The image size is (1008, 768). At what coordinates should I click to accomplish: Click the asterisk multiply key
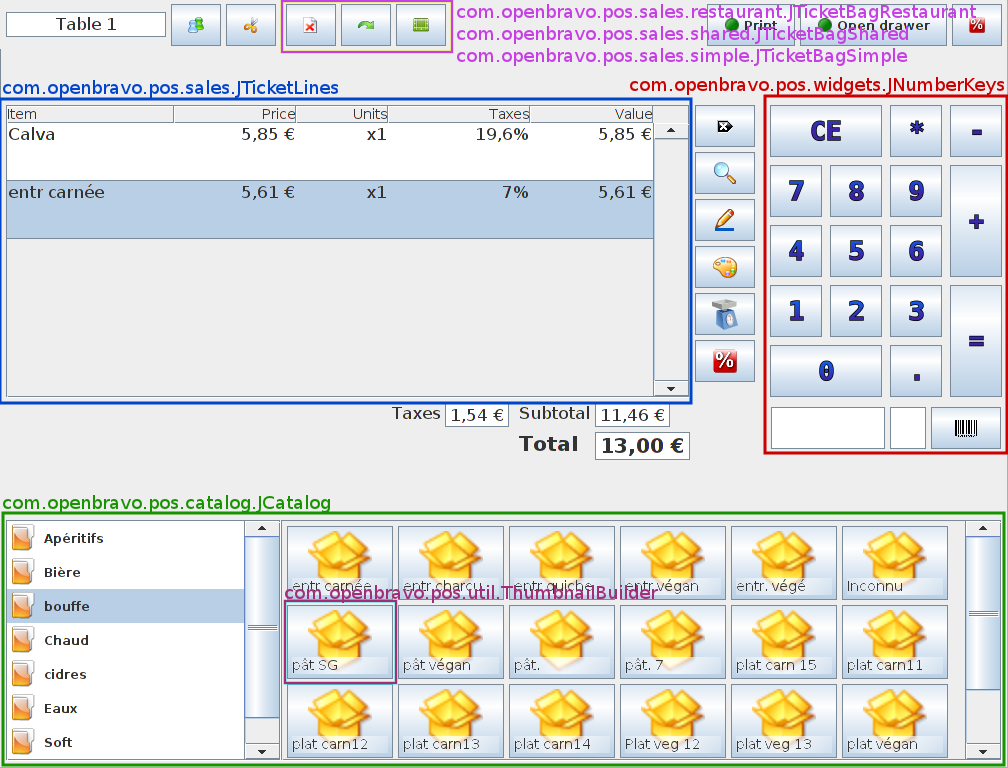tap(916, 131)
